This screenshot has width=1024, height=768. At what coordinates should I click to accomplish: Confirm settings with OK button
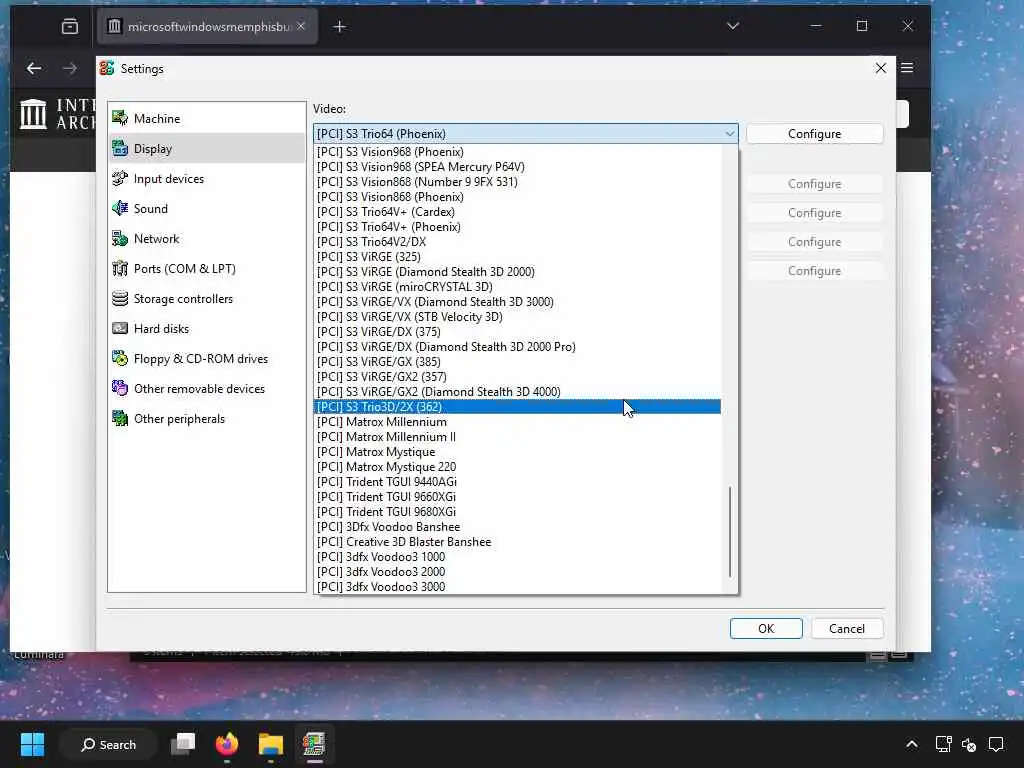[766, 628]
